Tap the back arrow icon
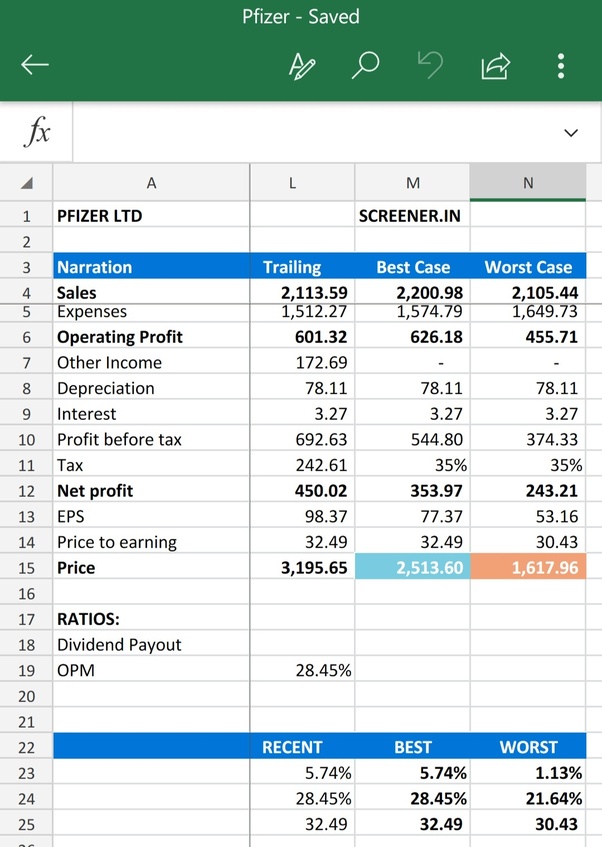Image resolution: width=602 pixels, height=847 pixels. 35,65
